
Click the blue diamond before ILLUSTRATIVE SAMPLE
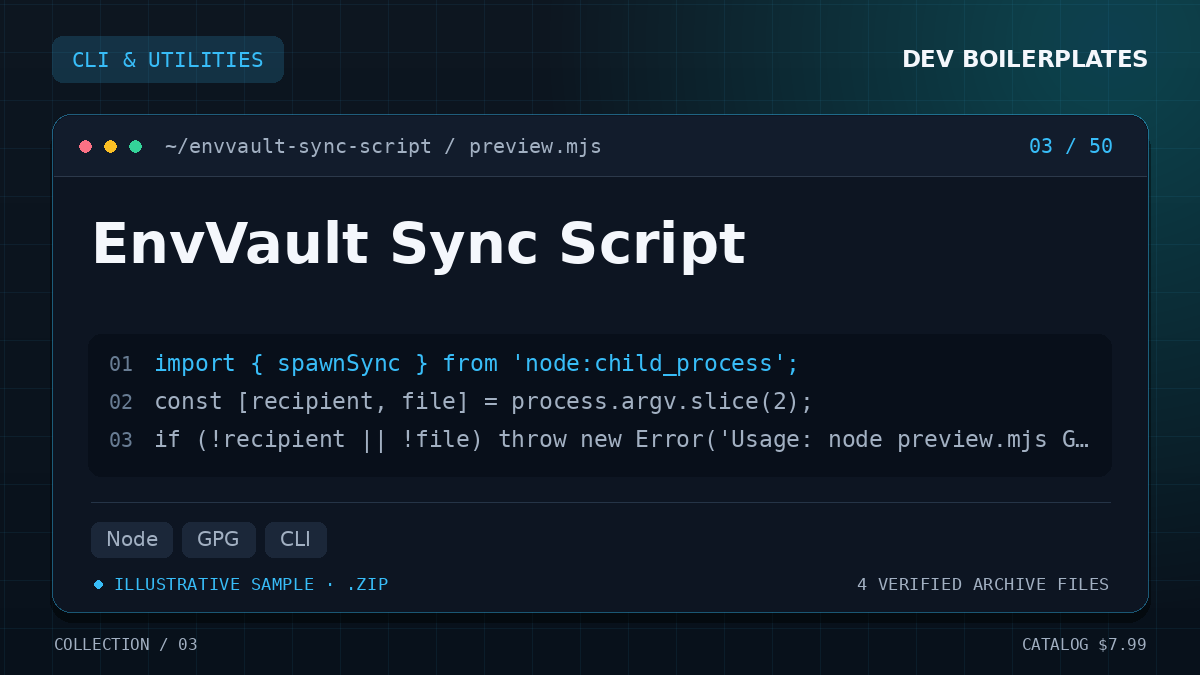click(98, 584)
